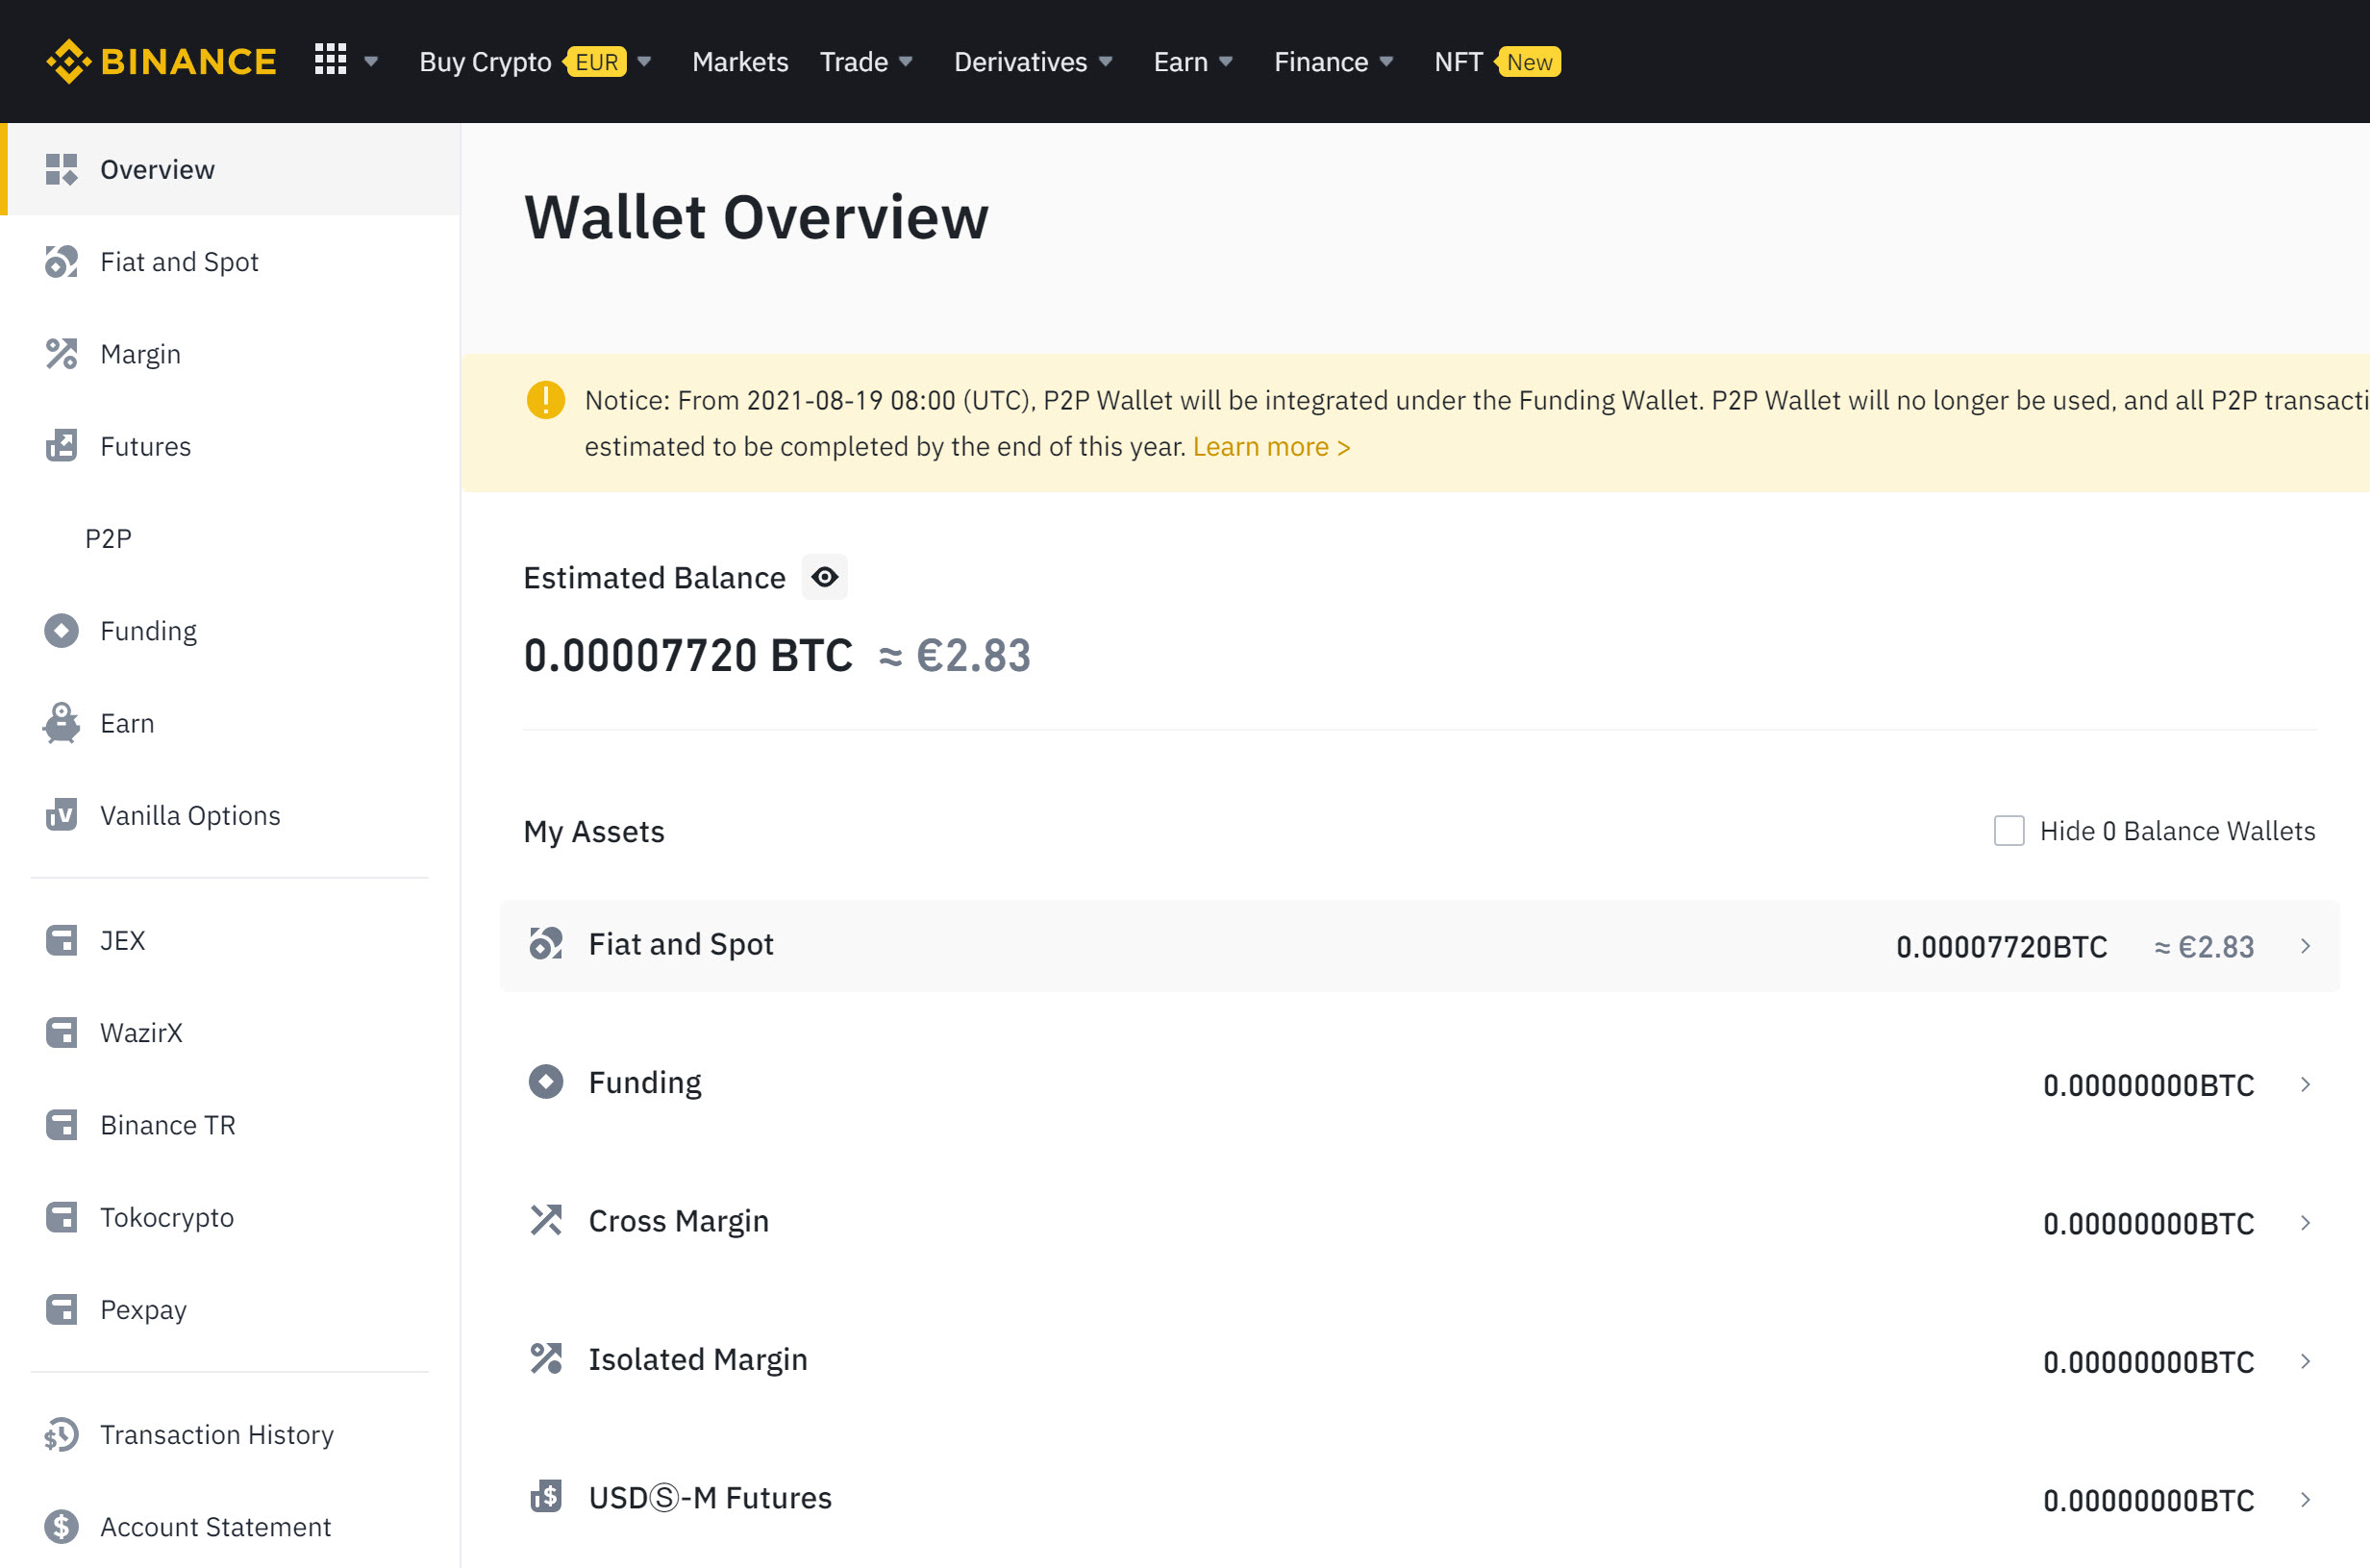
Task: Toggle estimated balance visibility eye
Action: 825,577
